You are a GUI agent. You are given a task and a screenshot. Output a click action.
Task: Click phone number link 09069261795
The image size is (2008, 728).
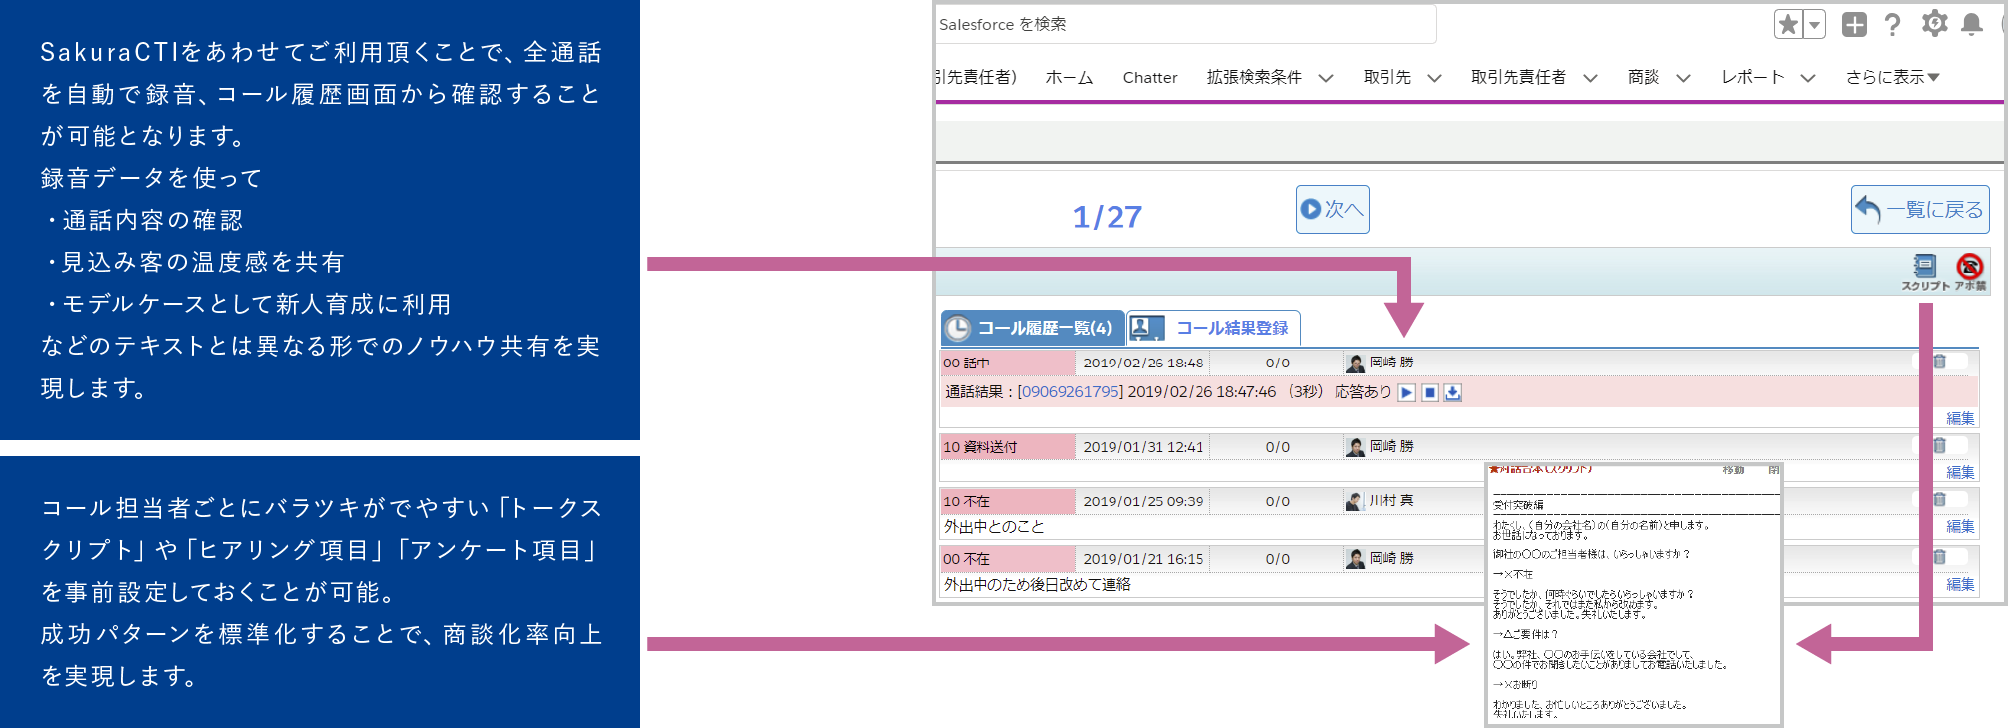(x=1070, y=392)
